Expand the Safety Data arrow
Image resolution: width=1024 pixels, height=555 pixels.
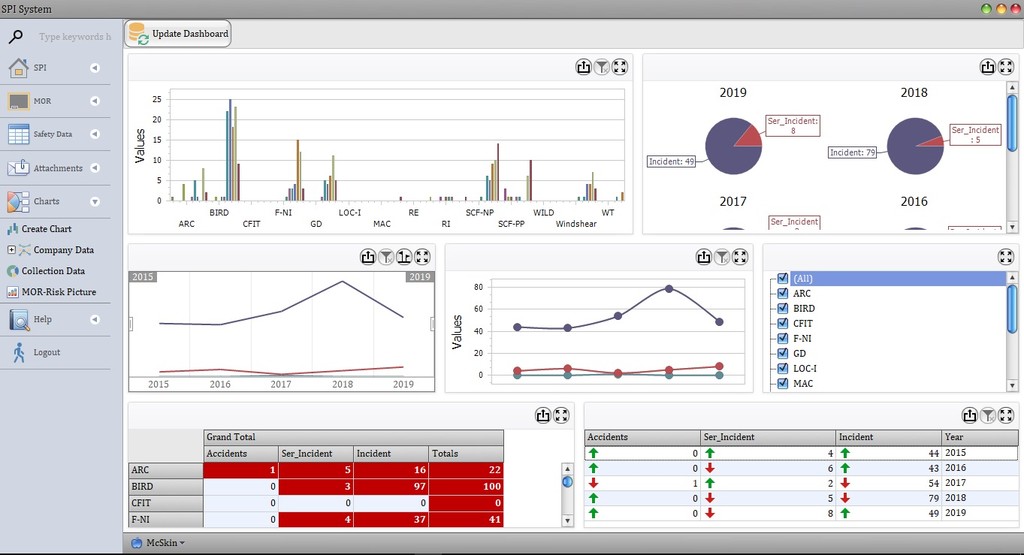95,135
